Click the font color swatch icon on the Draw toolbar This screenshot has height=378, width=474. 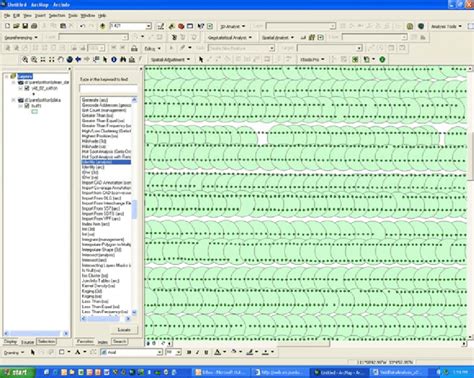click(x=217, y=352)
